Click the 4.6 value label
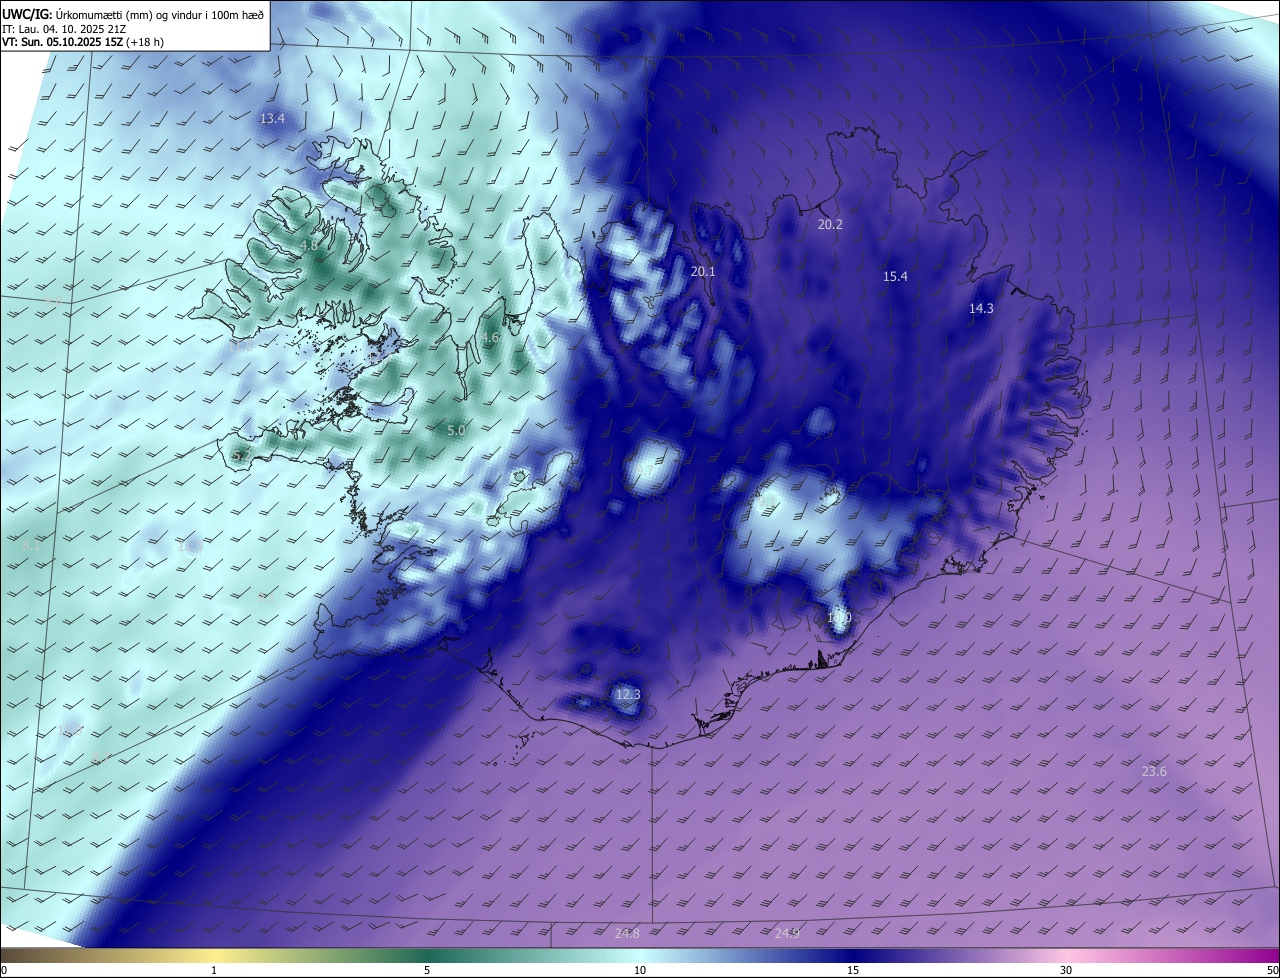This screenshot has height=978, width=1280. click(490, 338)
